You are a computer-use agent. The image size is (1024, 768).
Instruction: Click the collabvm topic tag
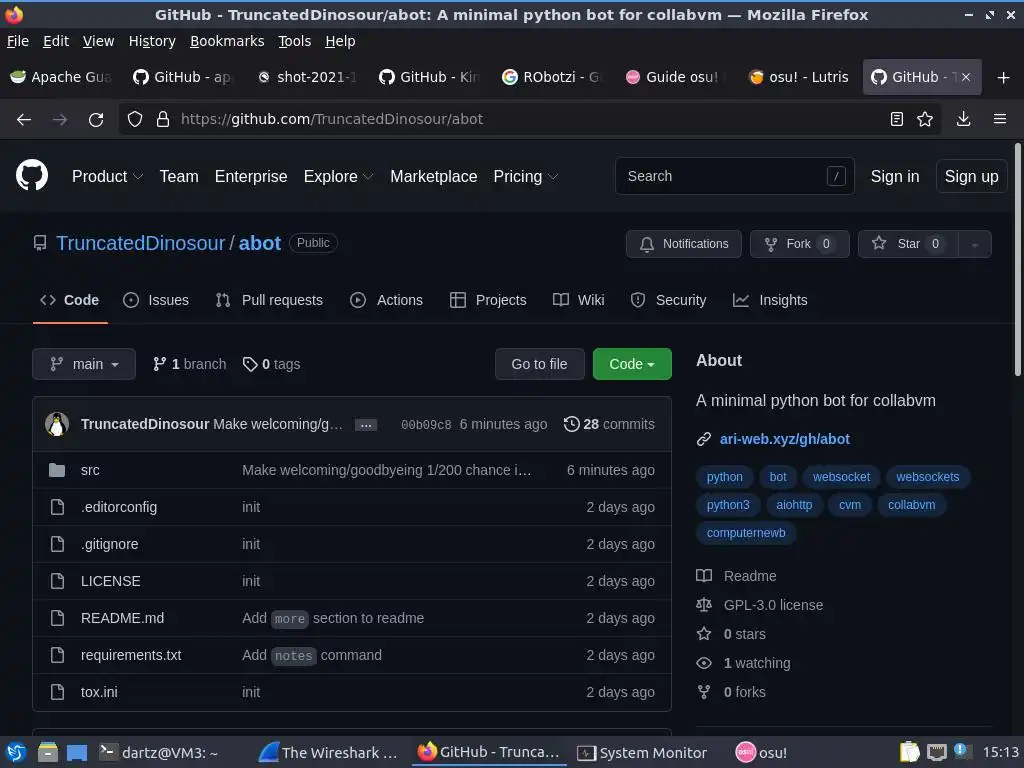click(x=911, y=505)
